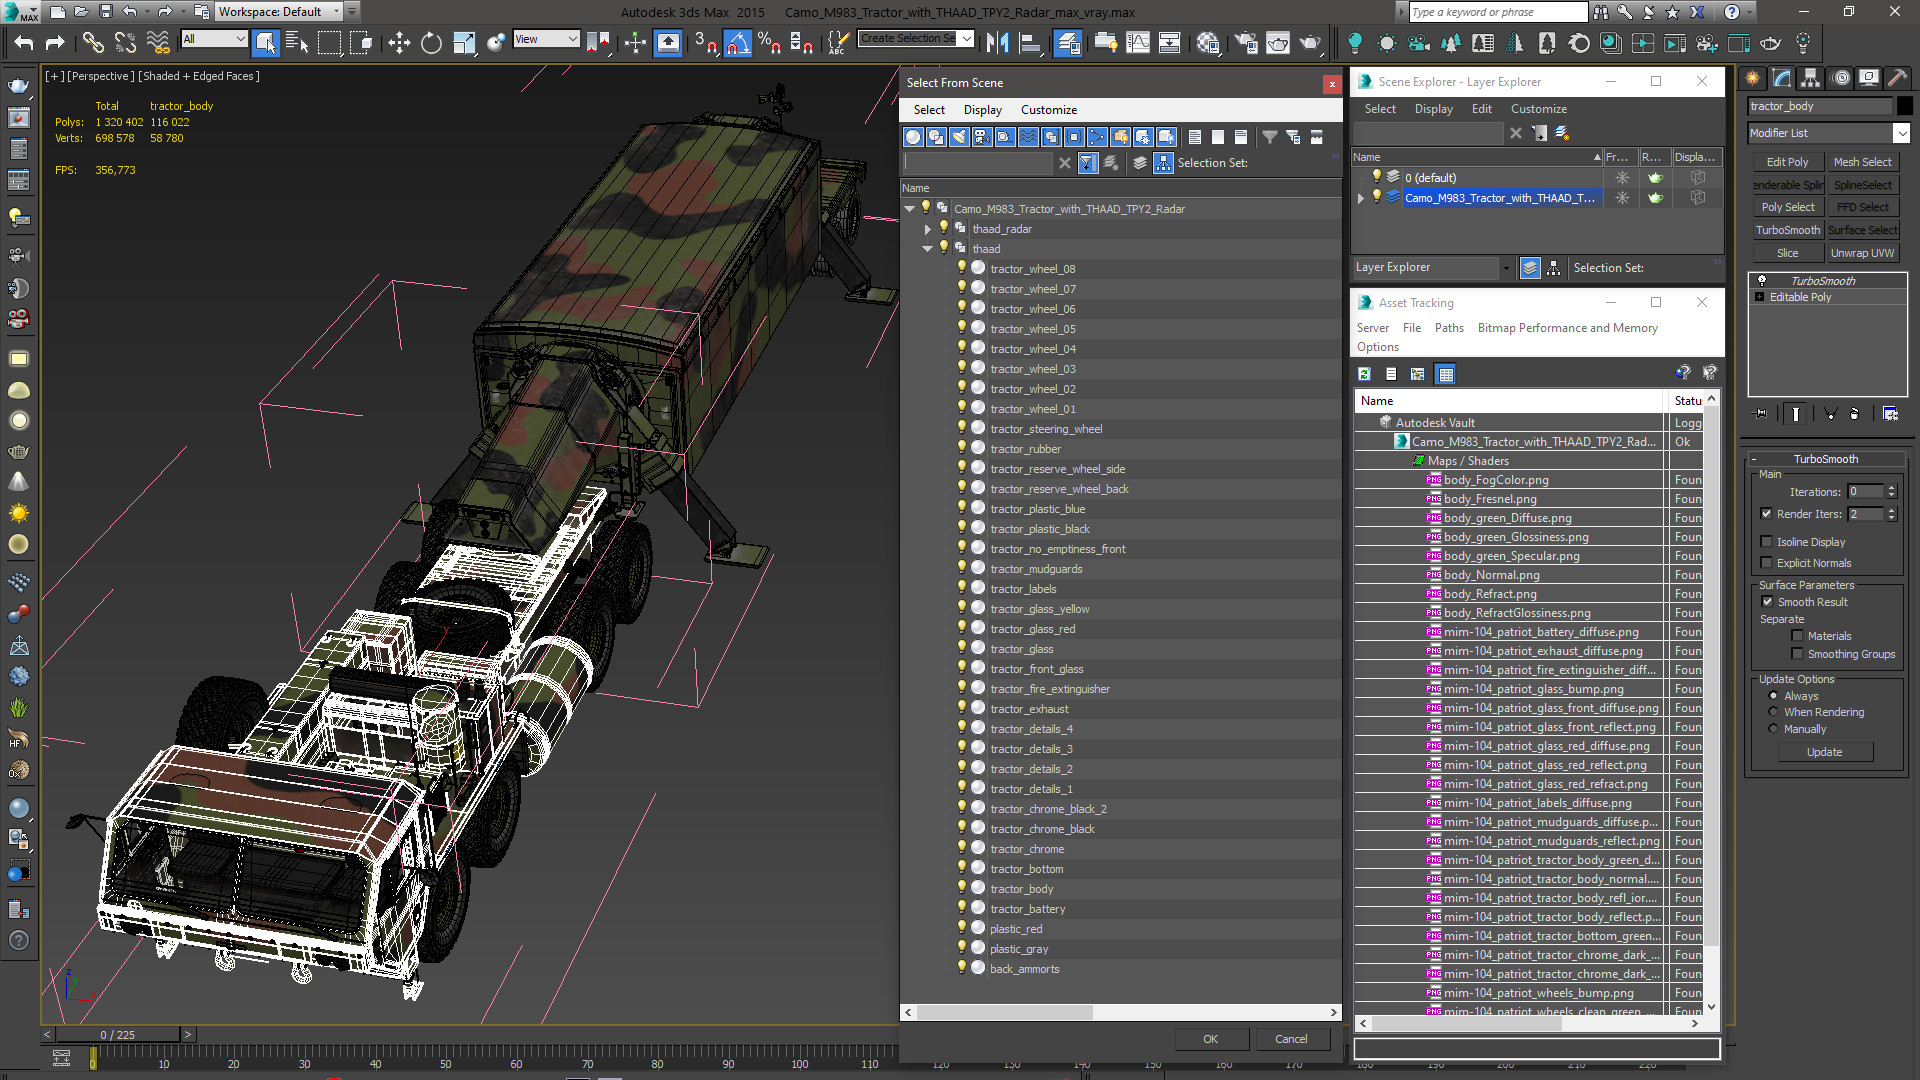
Task: Open Paths menu in Asset Tracking
Action: [1448, 328]
